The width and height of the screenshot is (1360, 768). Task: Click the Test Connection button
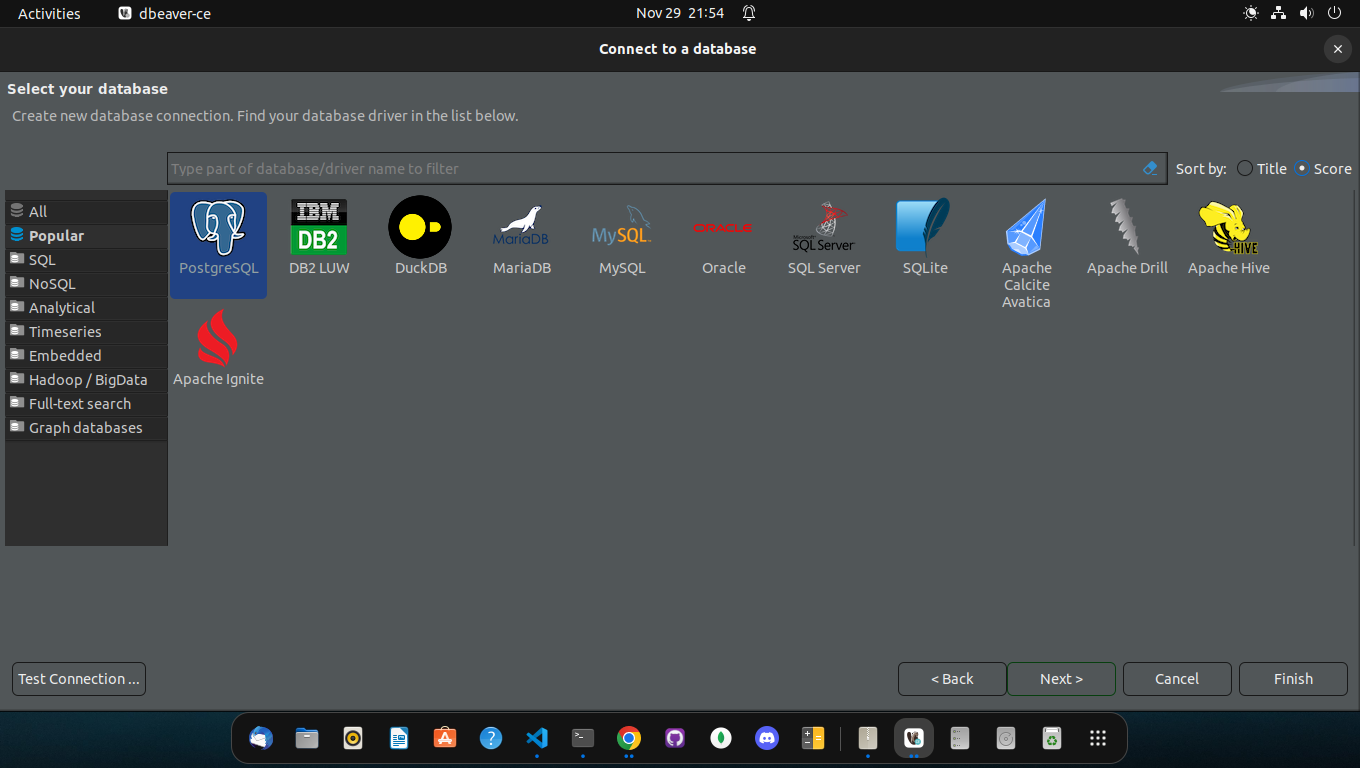[x=79, y=679]
